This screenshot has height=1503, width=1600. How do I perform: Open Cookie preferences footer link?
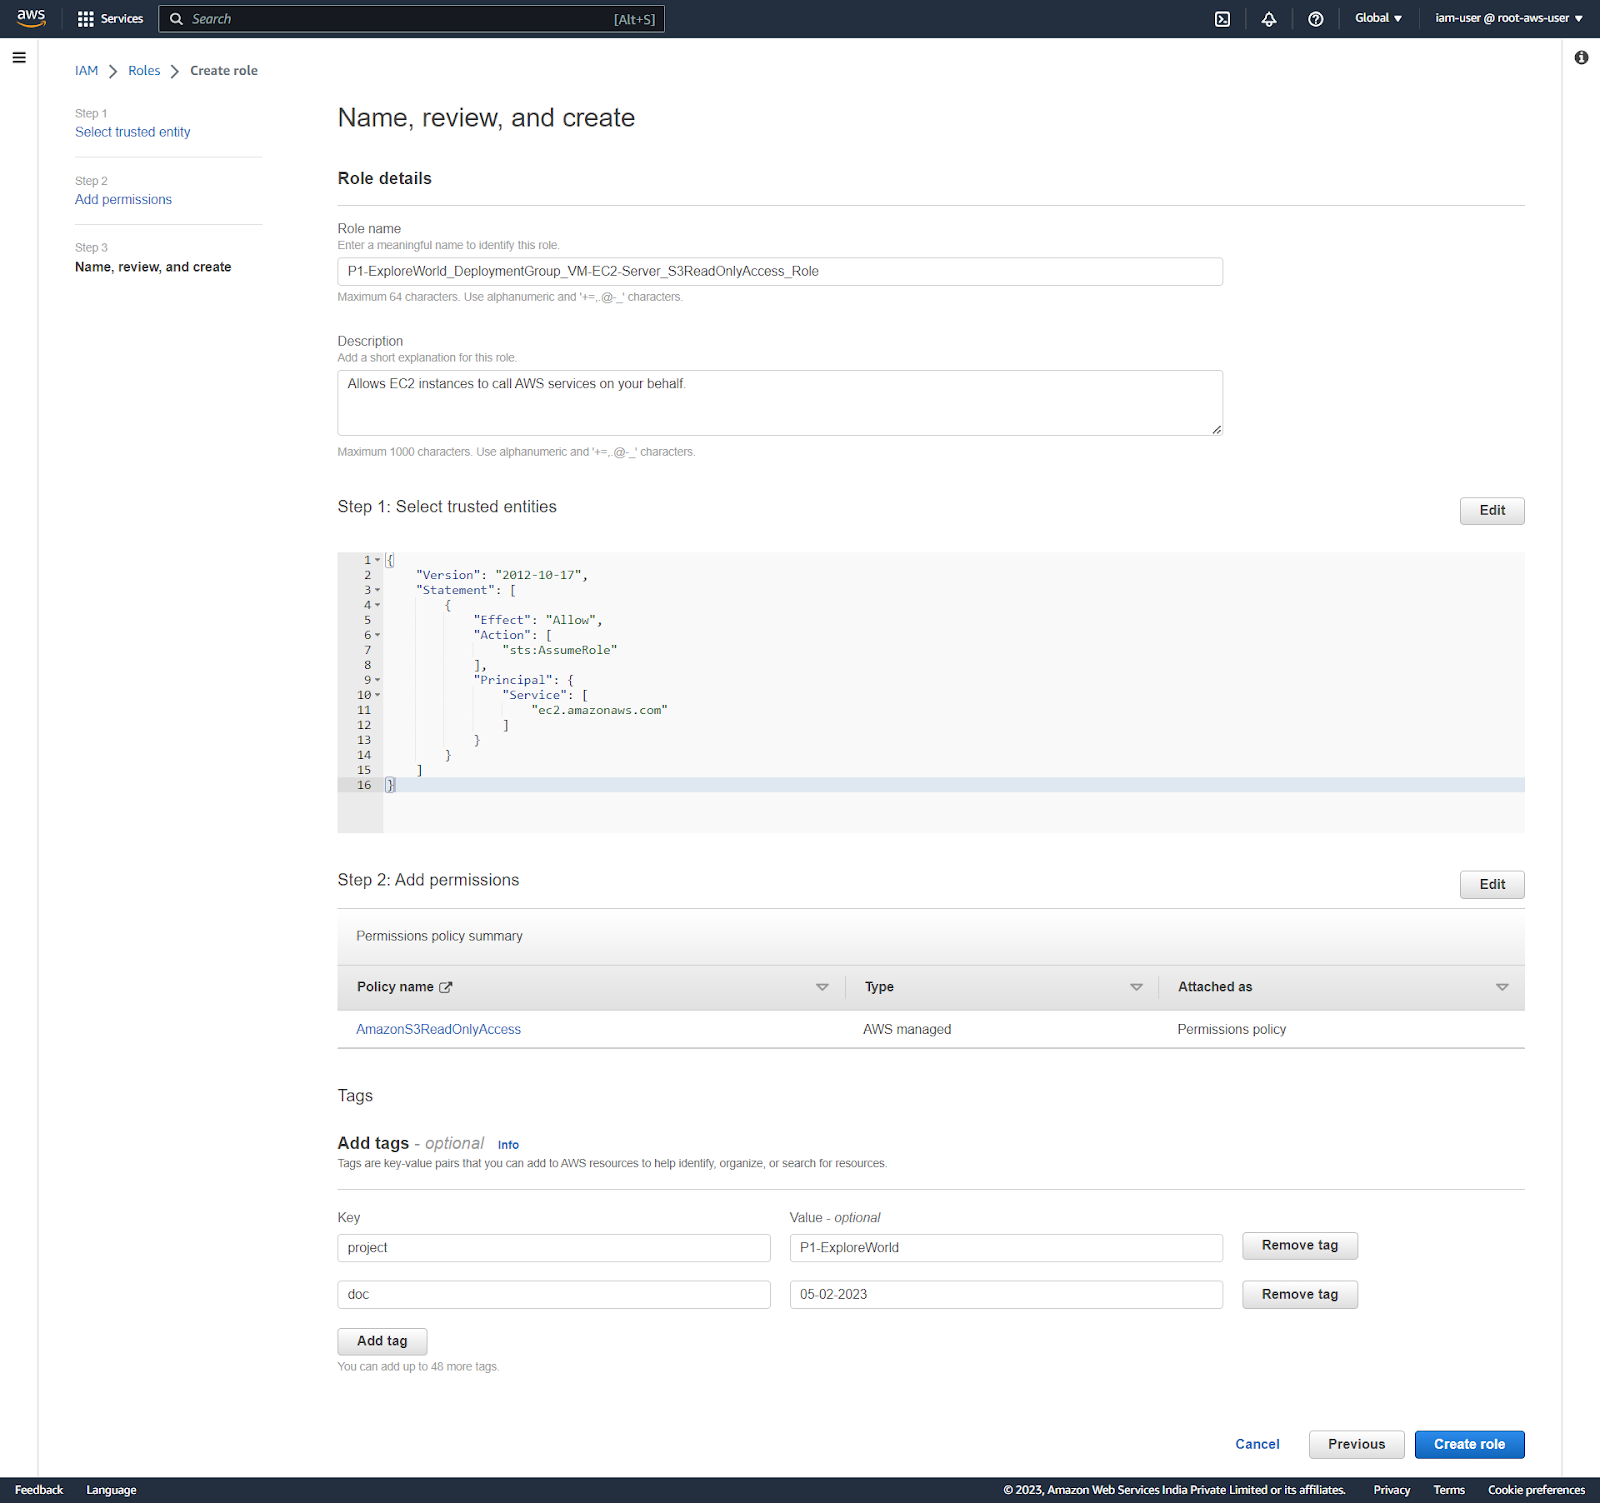1536,1491
